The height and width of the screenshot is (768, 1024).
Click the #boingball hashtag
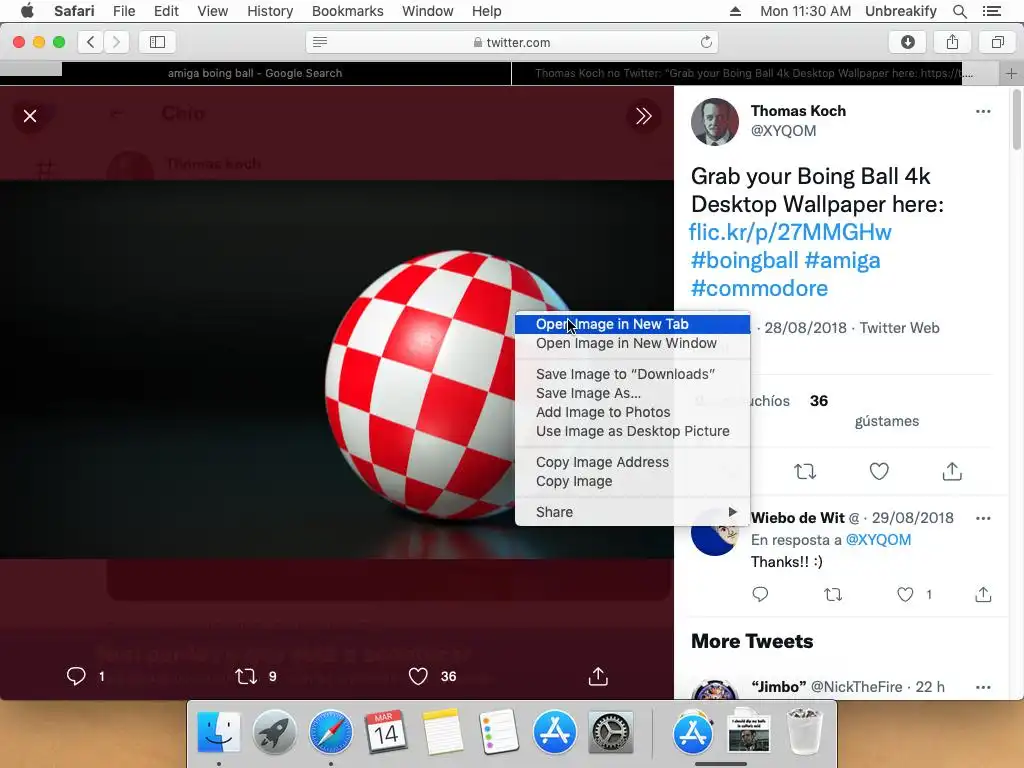744,260
